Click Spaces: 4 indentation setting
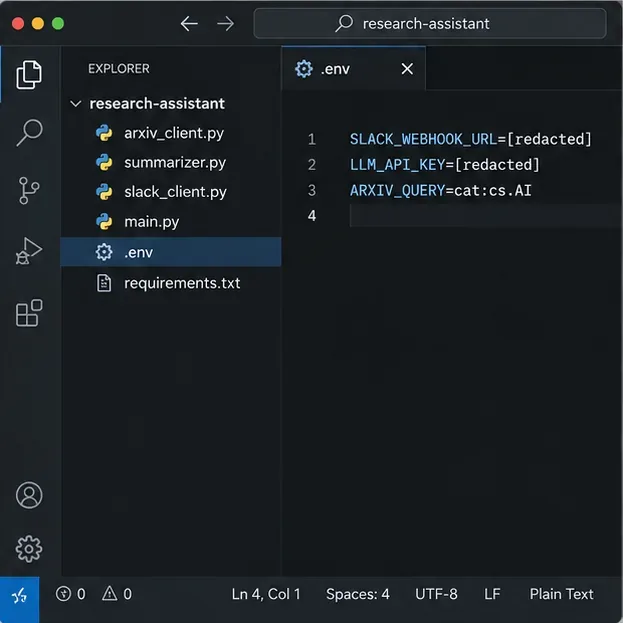623x623 pixels. click(358, 594)
